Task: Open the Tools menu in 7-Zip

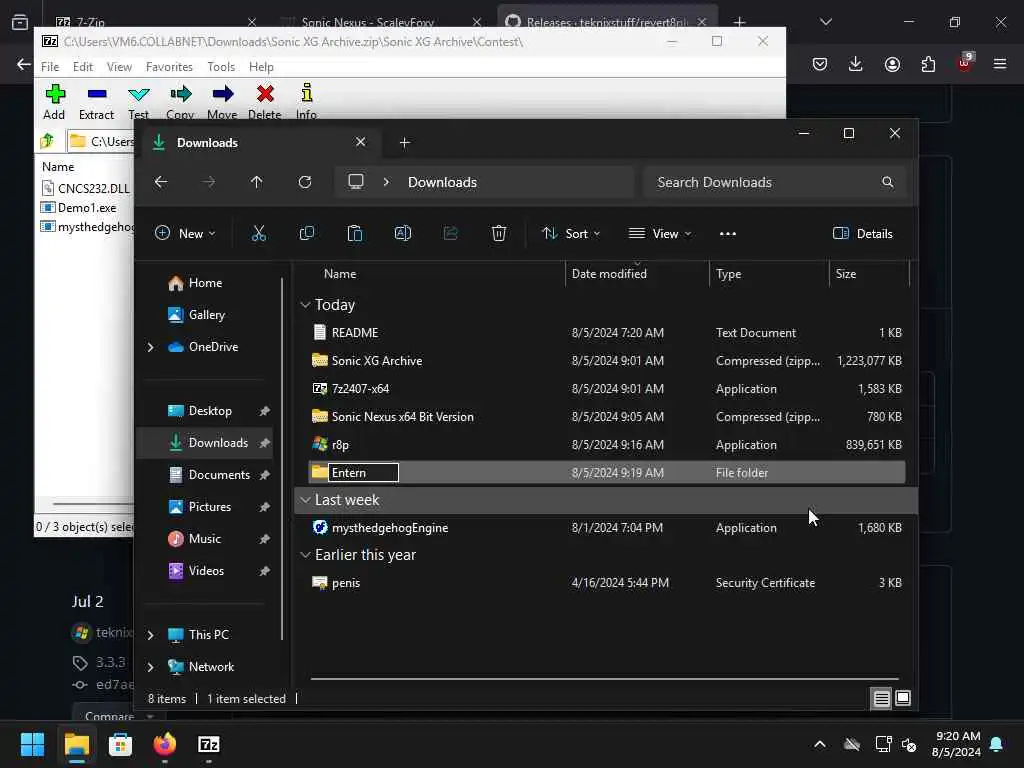Action: click(x=221, y=67)
